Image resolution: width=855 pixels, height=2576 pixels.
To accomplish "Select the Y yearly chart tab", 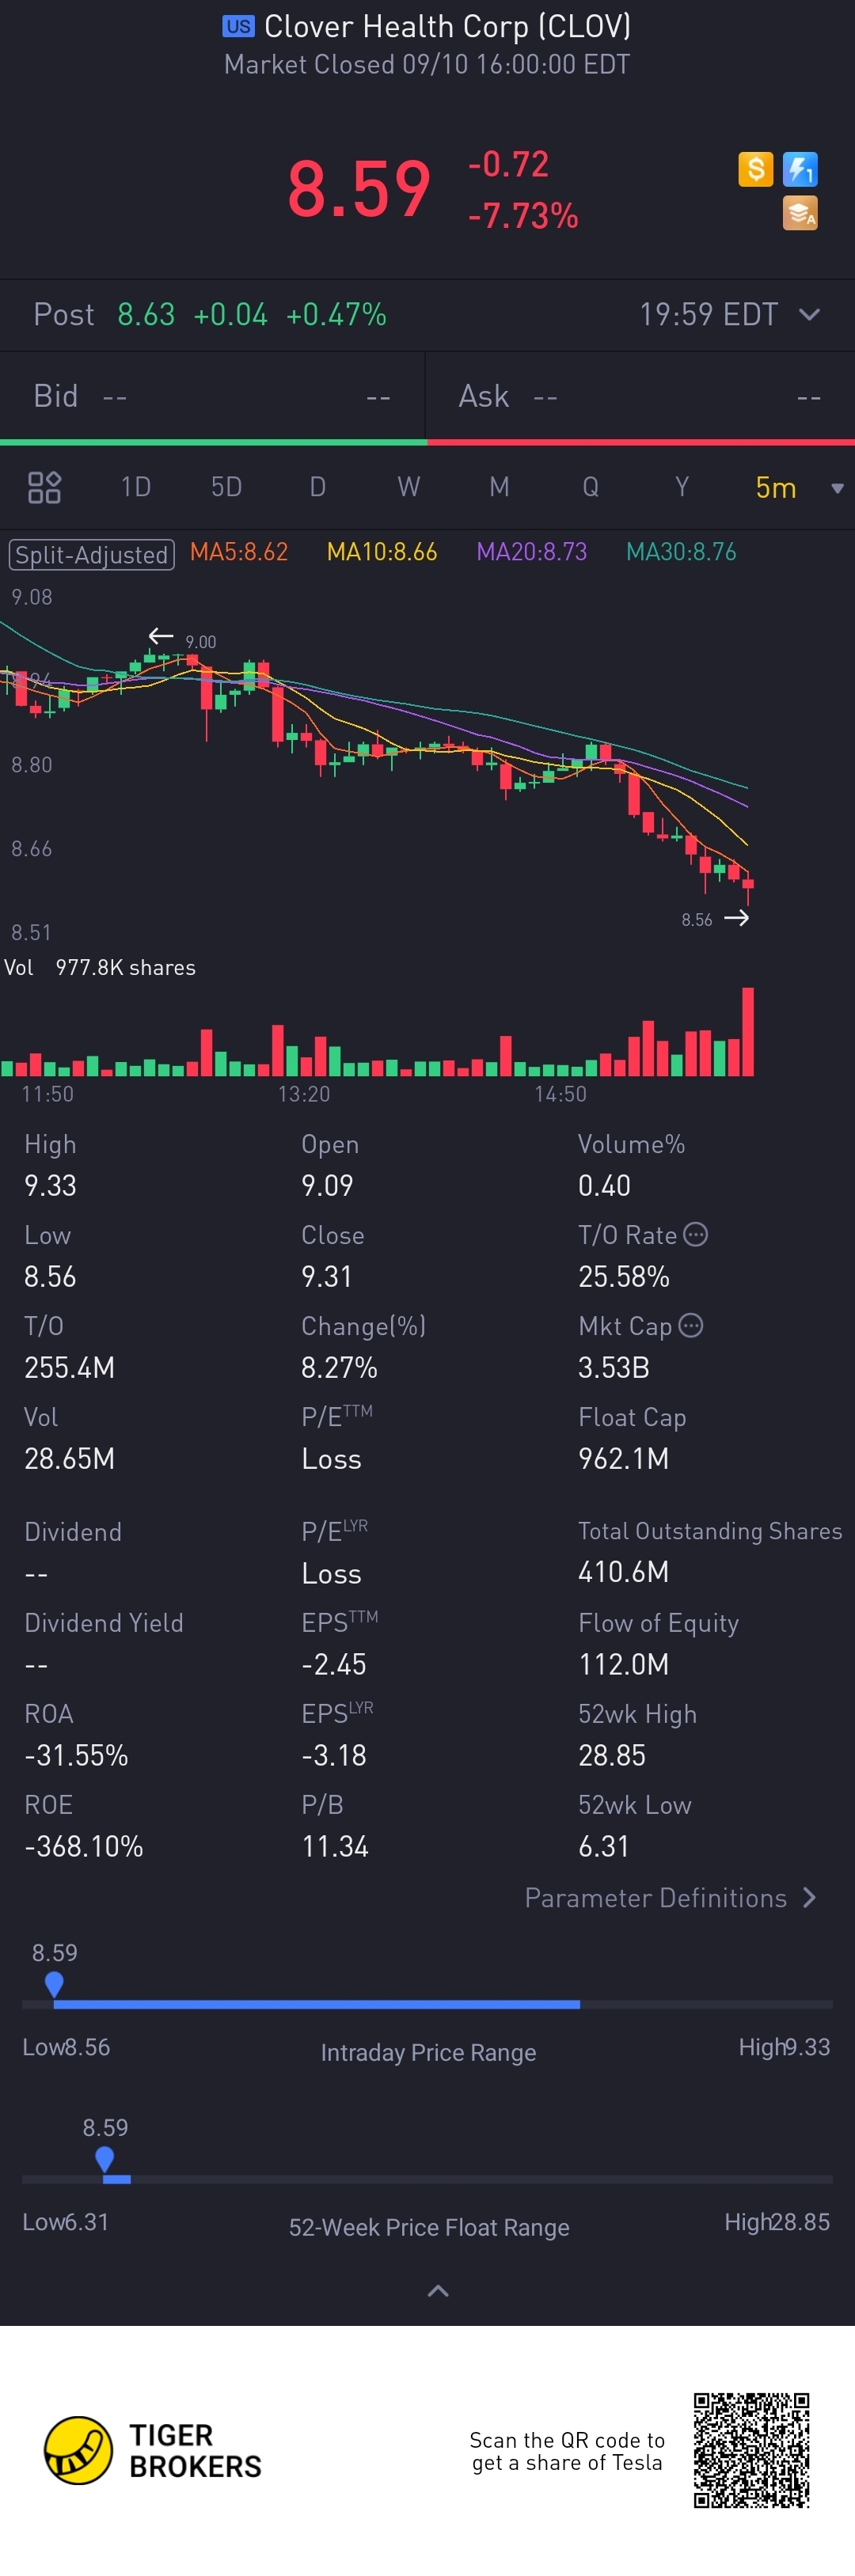I will 681,487.
